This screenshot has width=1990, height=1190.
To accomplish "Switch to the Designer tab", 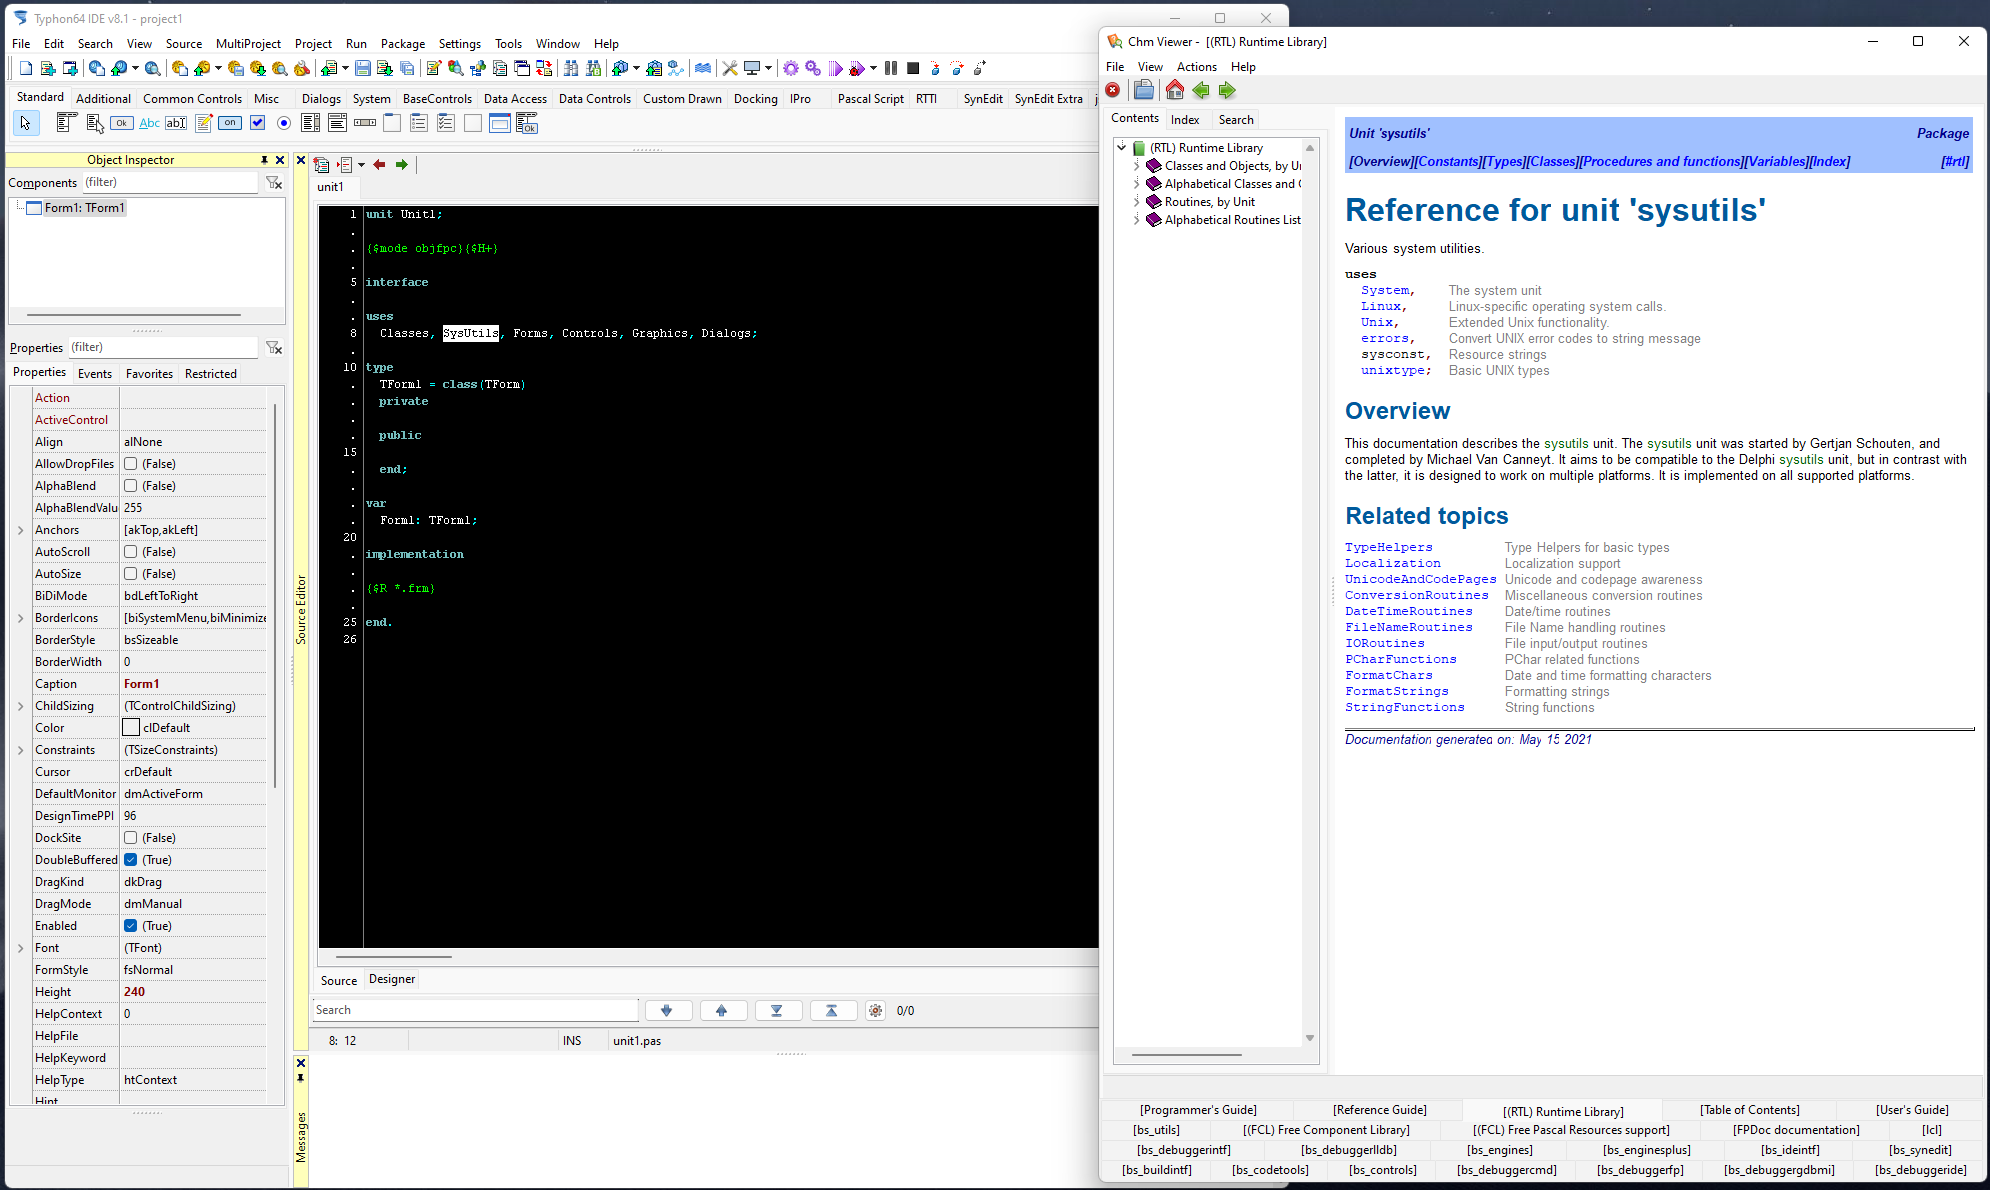I will (392, 979).
